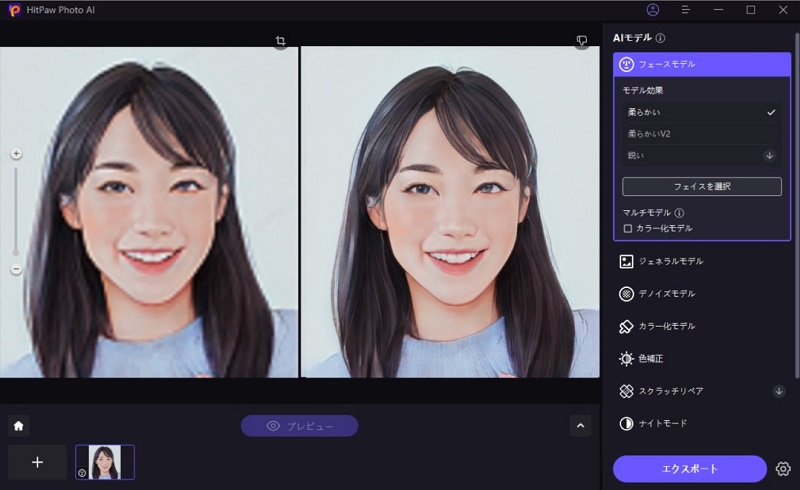Screen dimensions: 800x490
Task: Collapse the bottom thumbnail panel chevron
Action: [x=581, y=426]
